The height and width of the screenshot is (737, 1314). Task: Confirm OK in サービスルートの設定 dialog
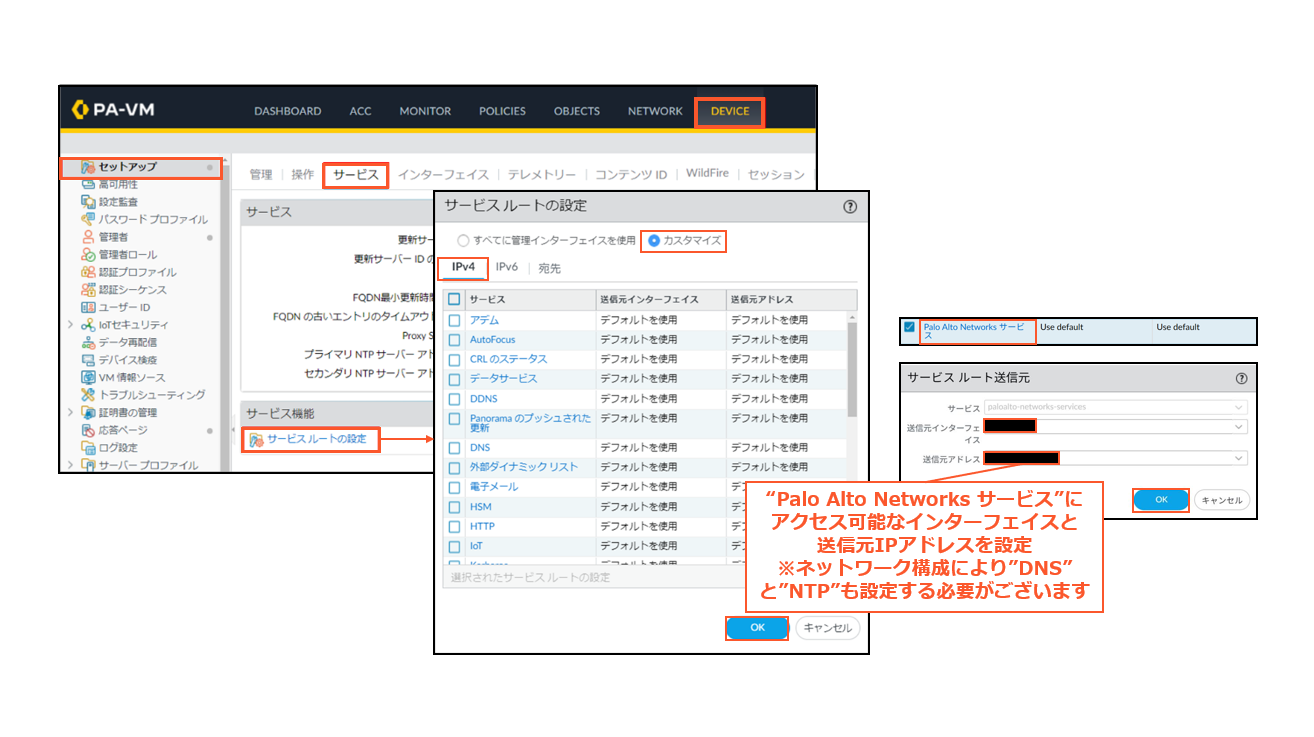click(x=757, y=628)
